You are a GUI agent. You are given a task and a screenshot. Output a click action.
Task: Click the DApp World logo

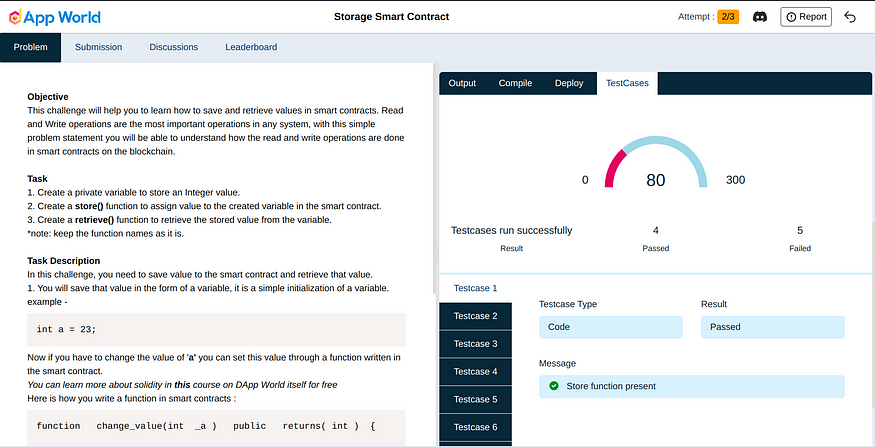(55, 17)
